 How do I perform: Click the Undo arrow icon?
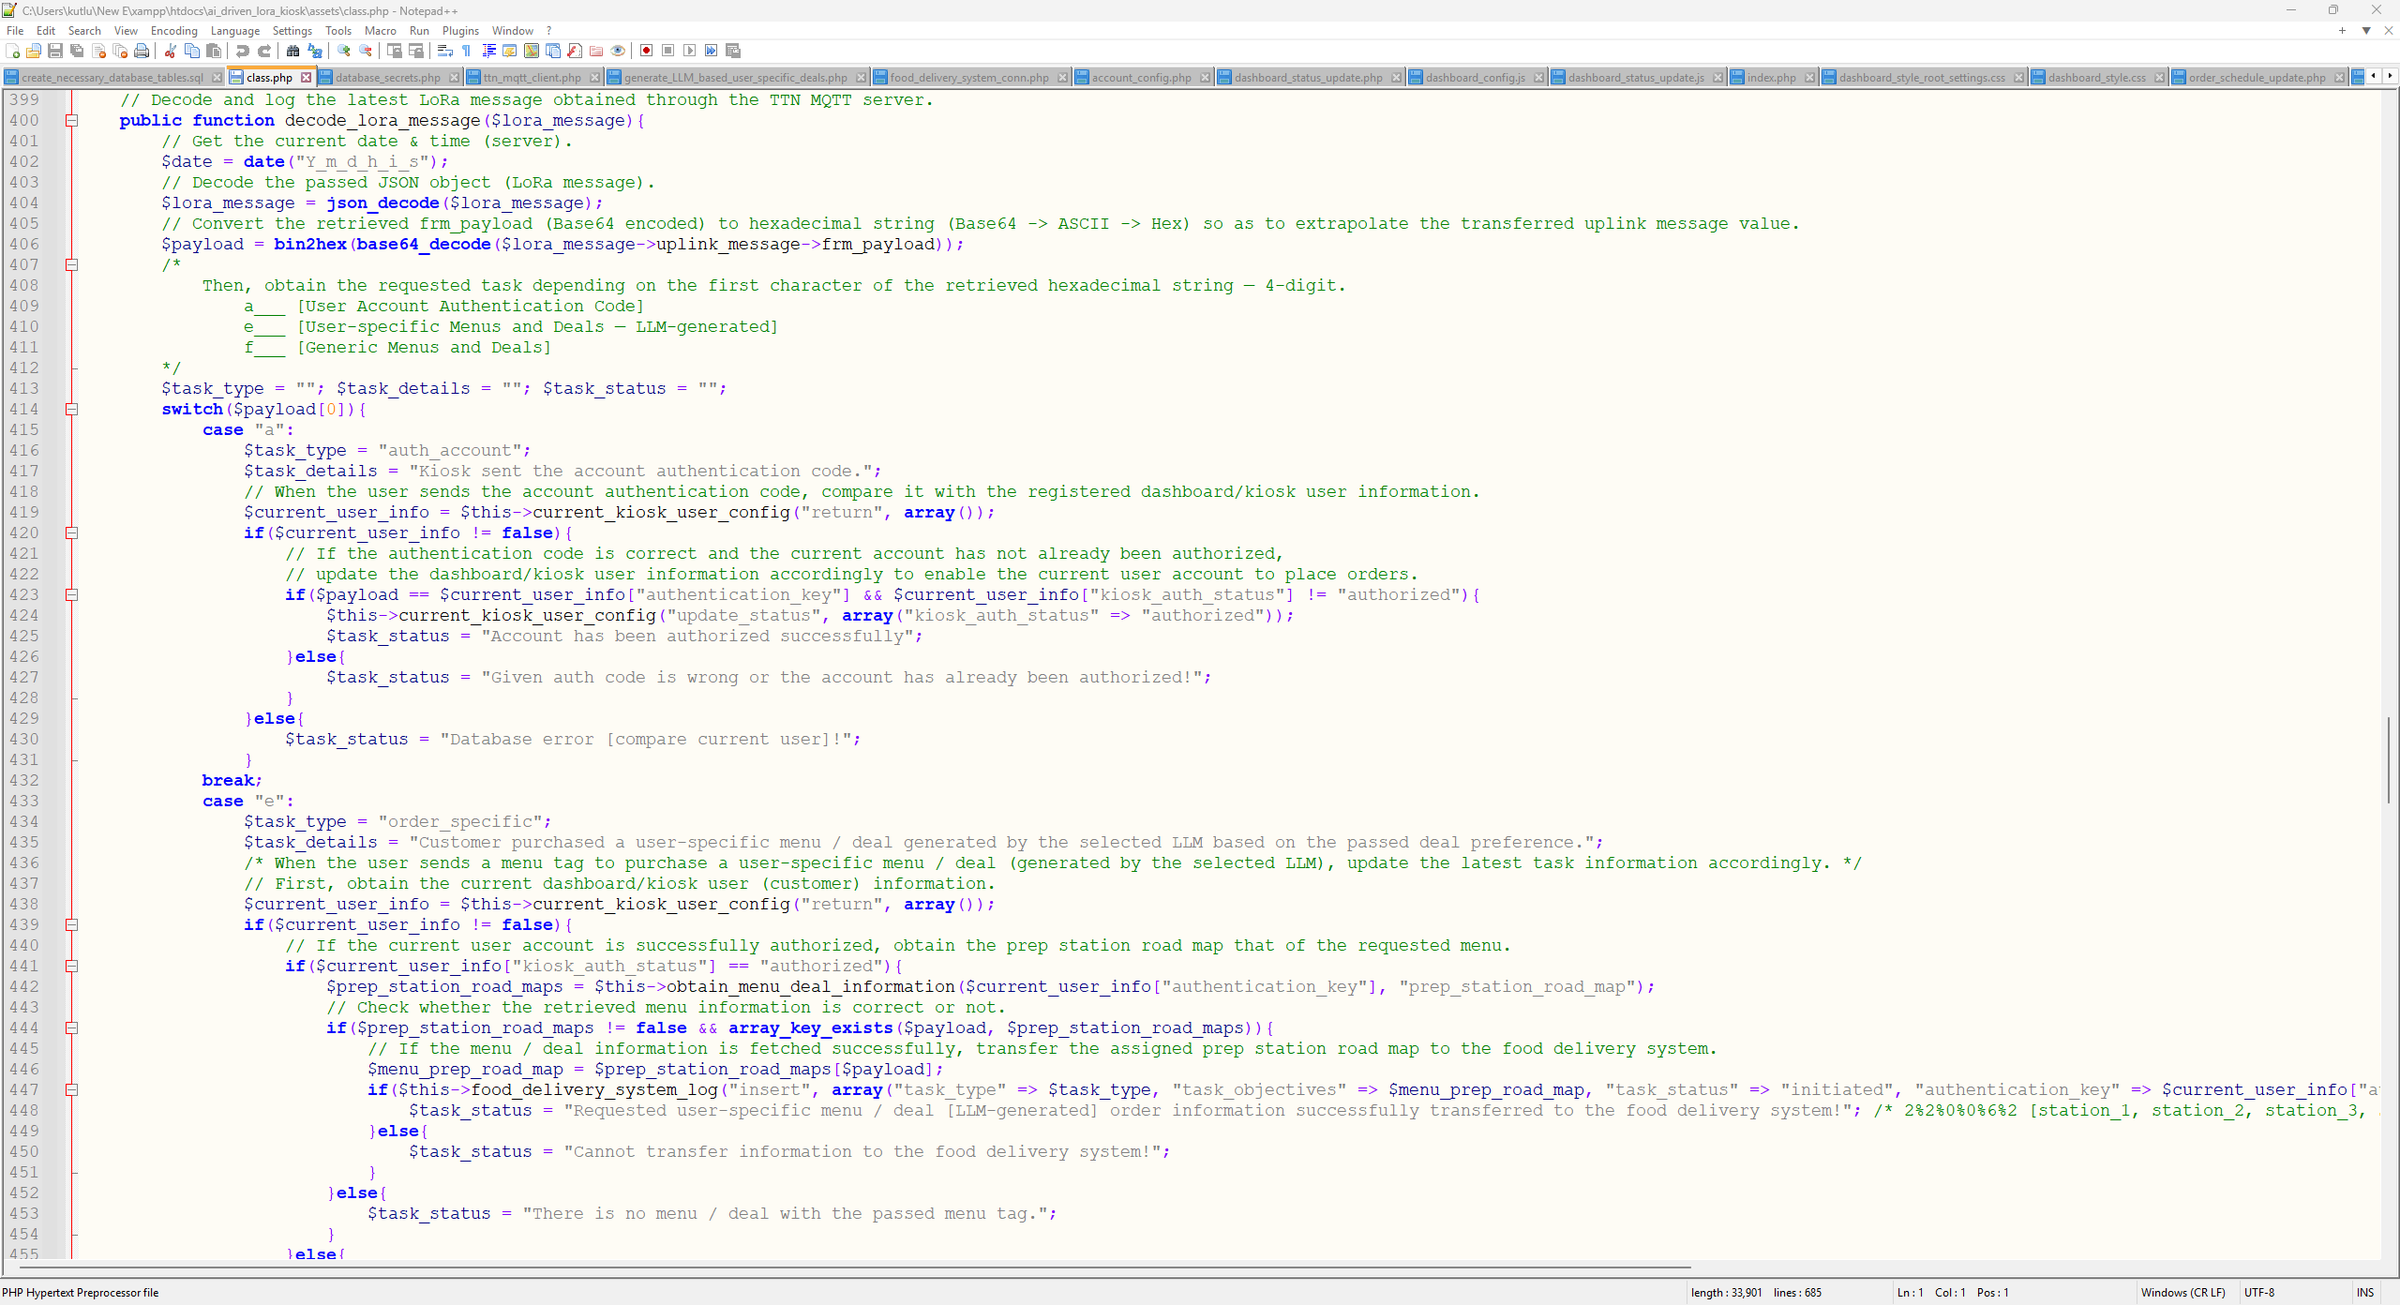point(242,51)
